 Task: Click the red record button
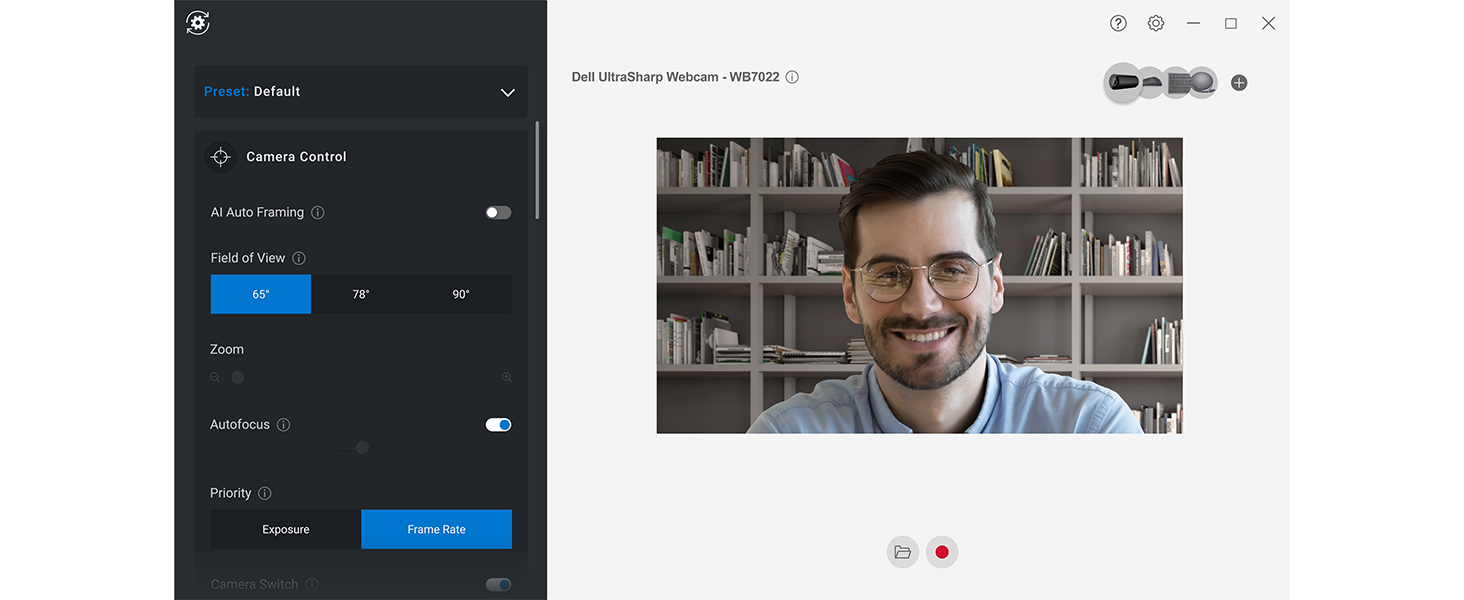pyautogui.click(x=942, y=552)
